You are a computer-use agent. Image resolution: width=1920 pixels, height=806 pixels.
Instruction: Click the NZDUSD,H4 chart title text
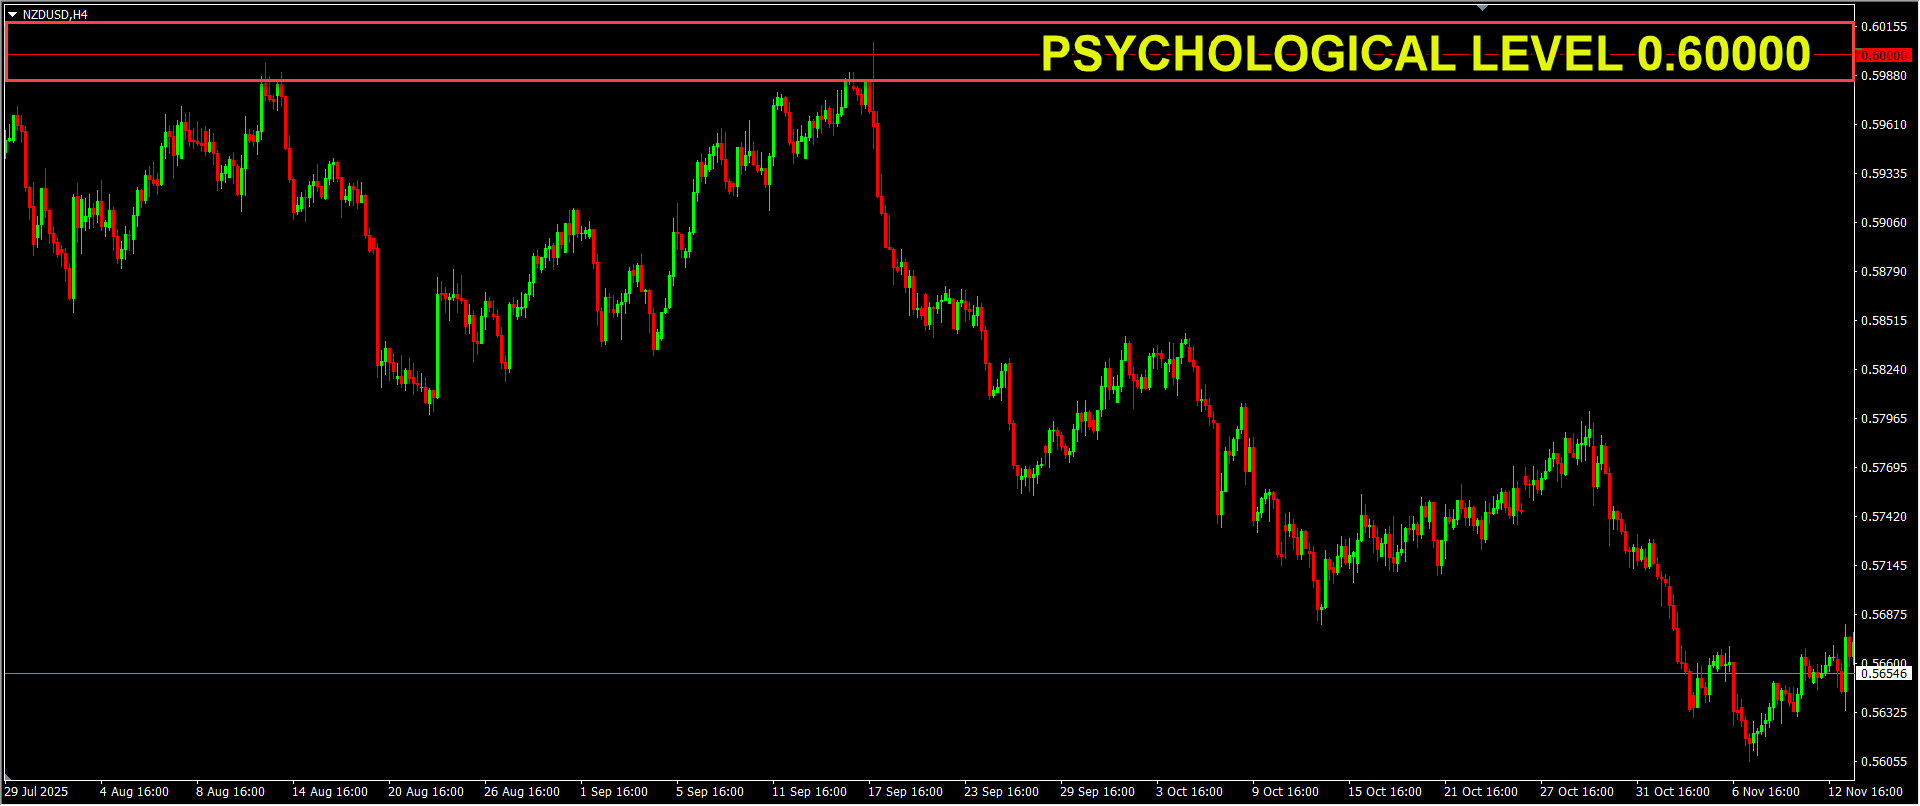click(55, 15)
